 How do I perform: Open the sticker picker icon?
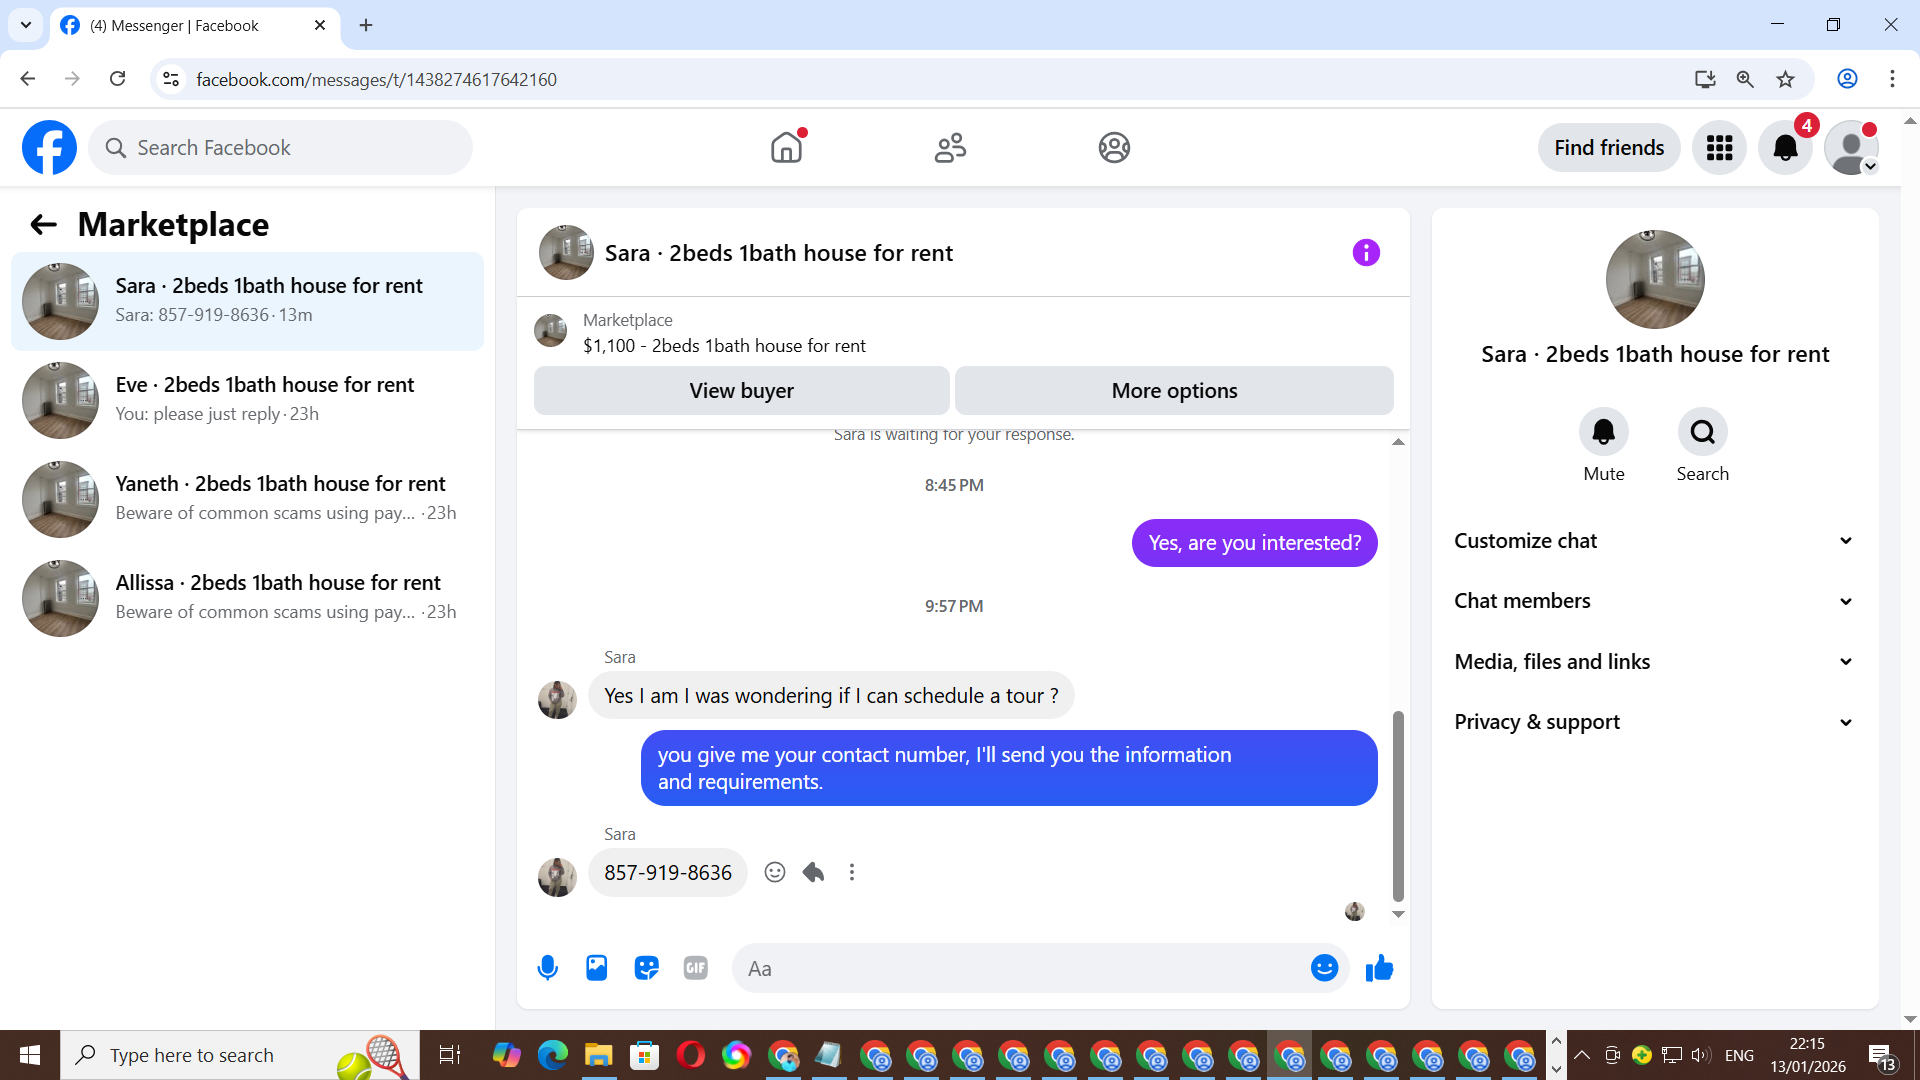pyautogui.click(x=646, y=968)
